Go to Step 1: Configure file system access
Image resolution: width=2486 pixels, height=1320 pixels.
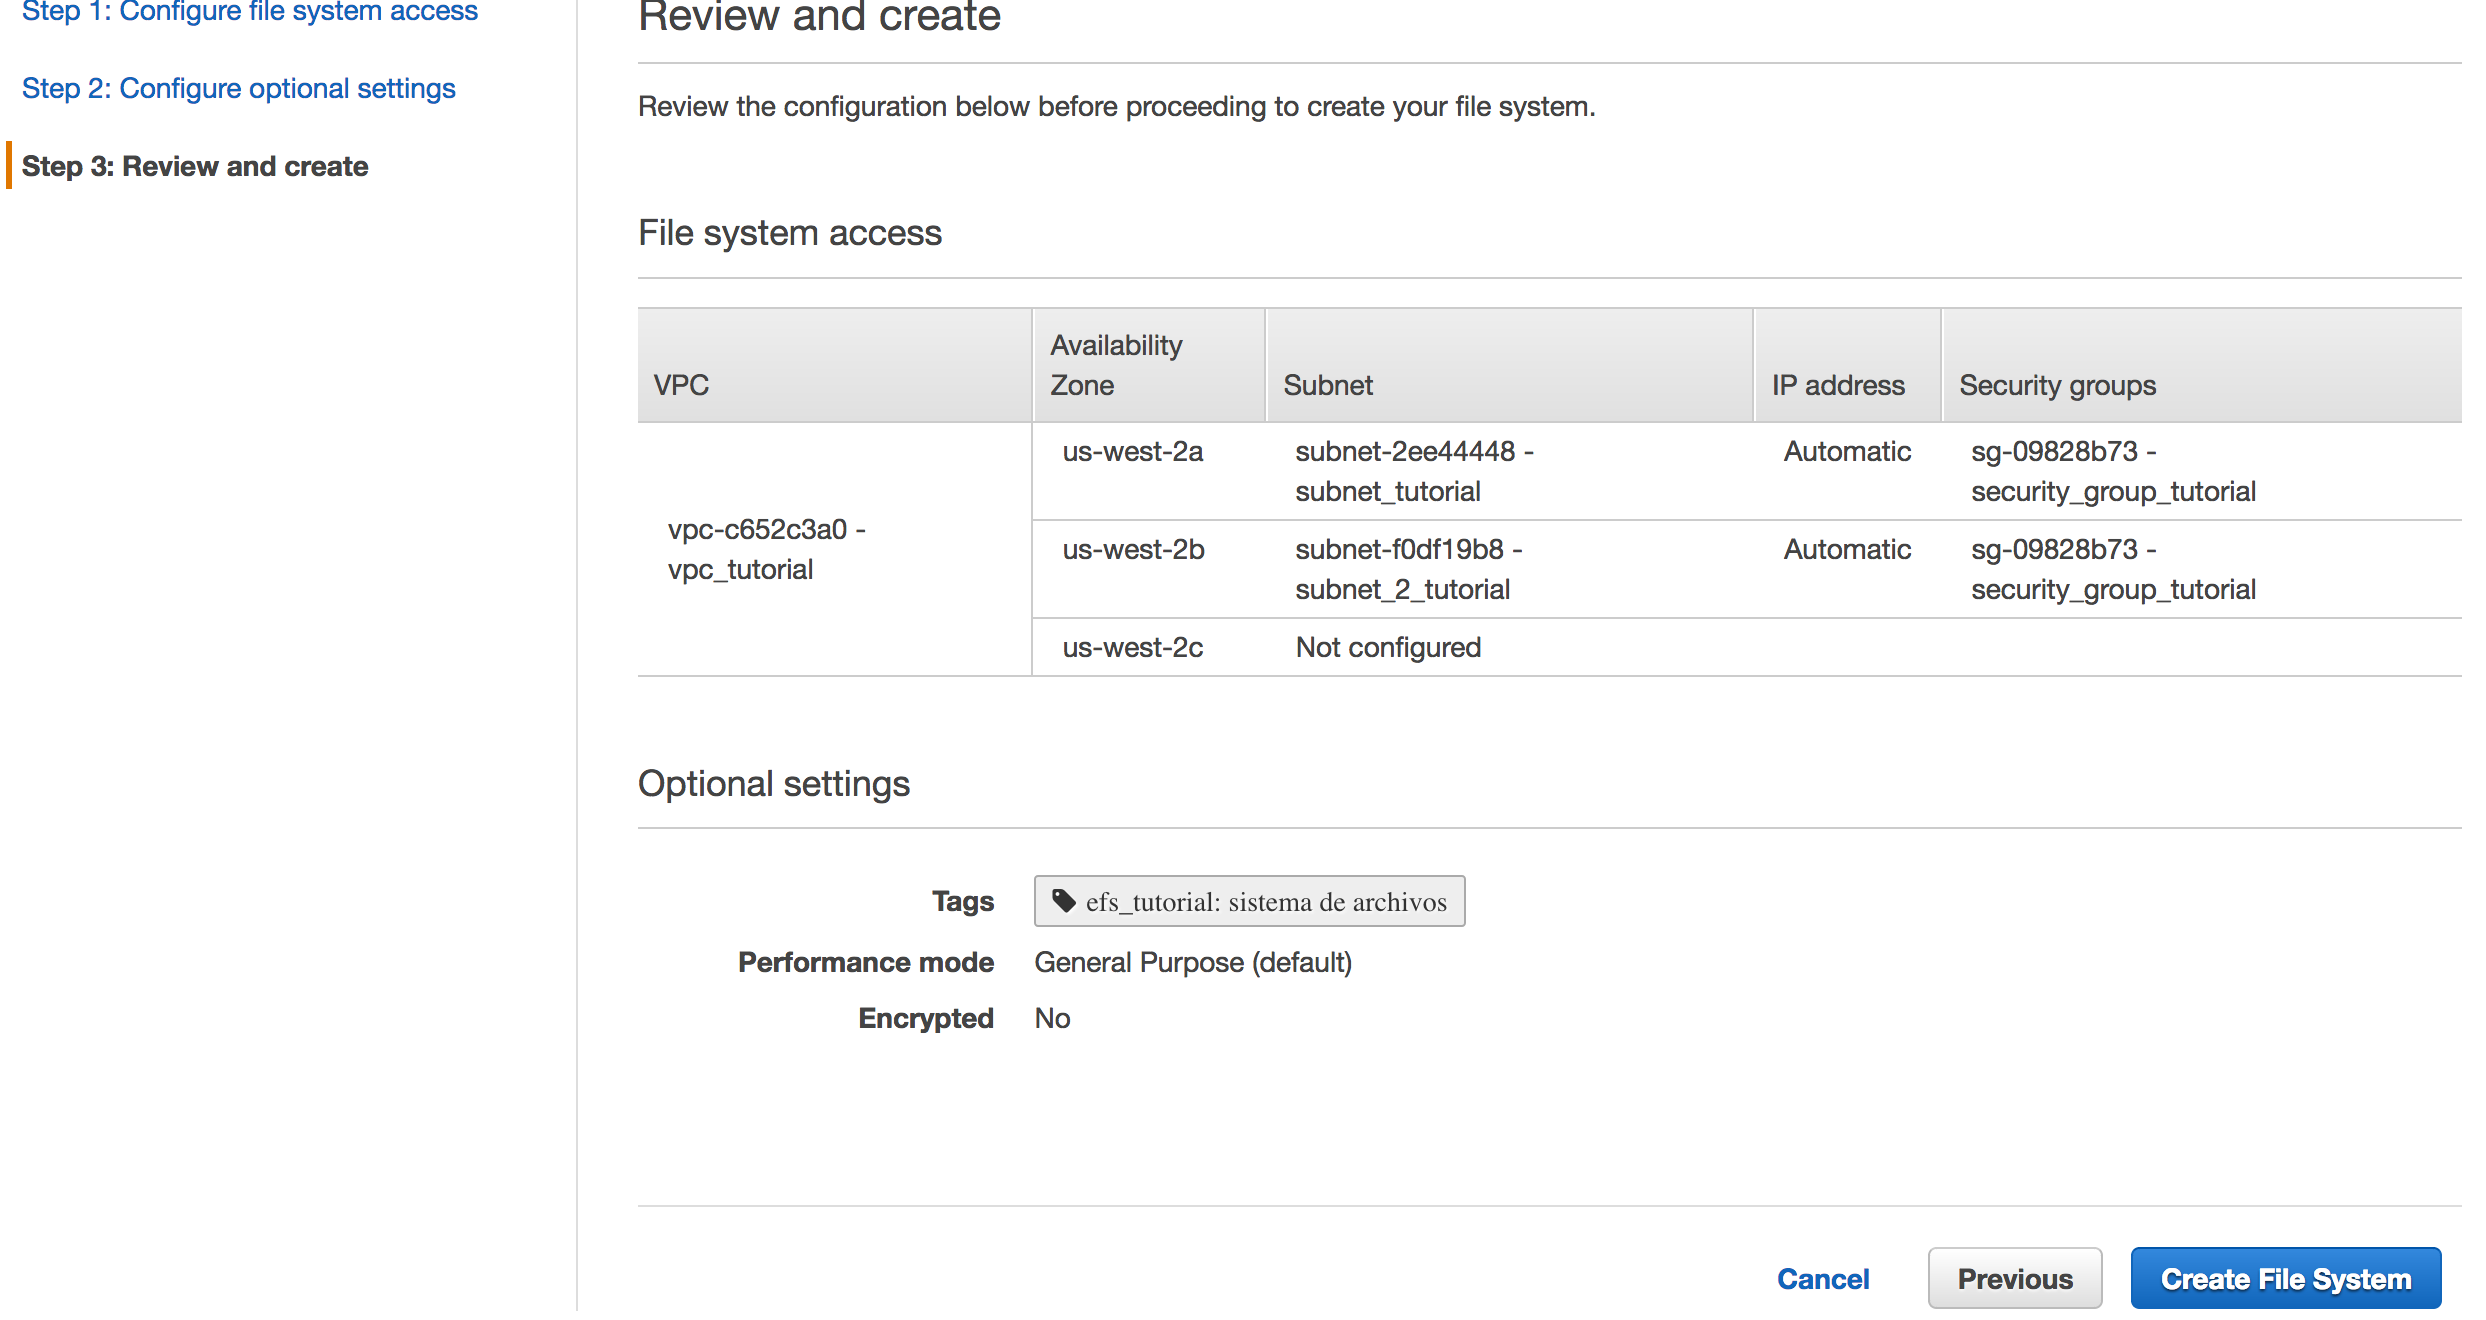250,12
